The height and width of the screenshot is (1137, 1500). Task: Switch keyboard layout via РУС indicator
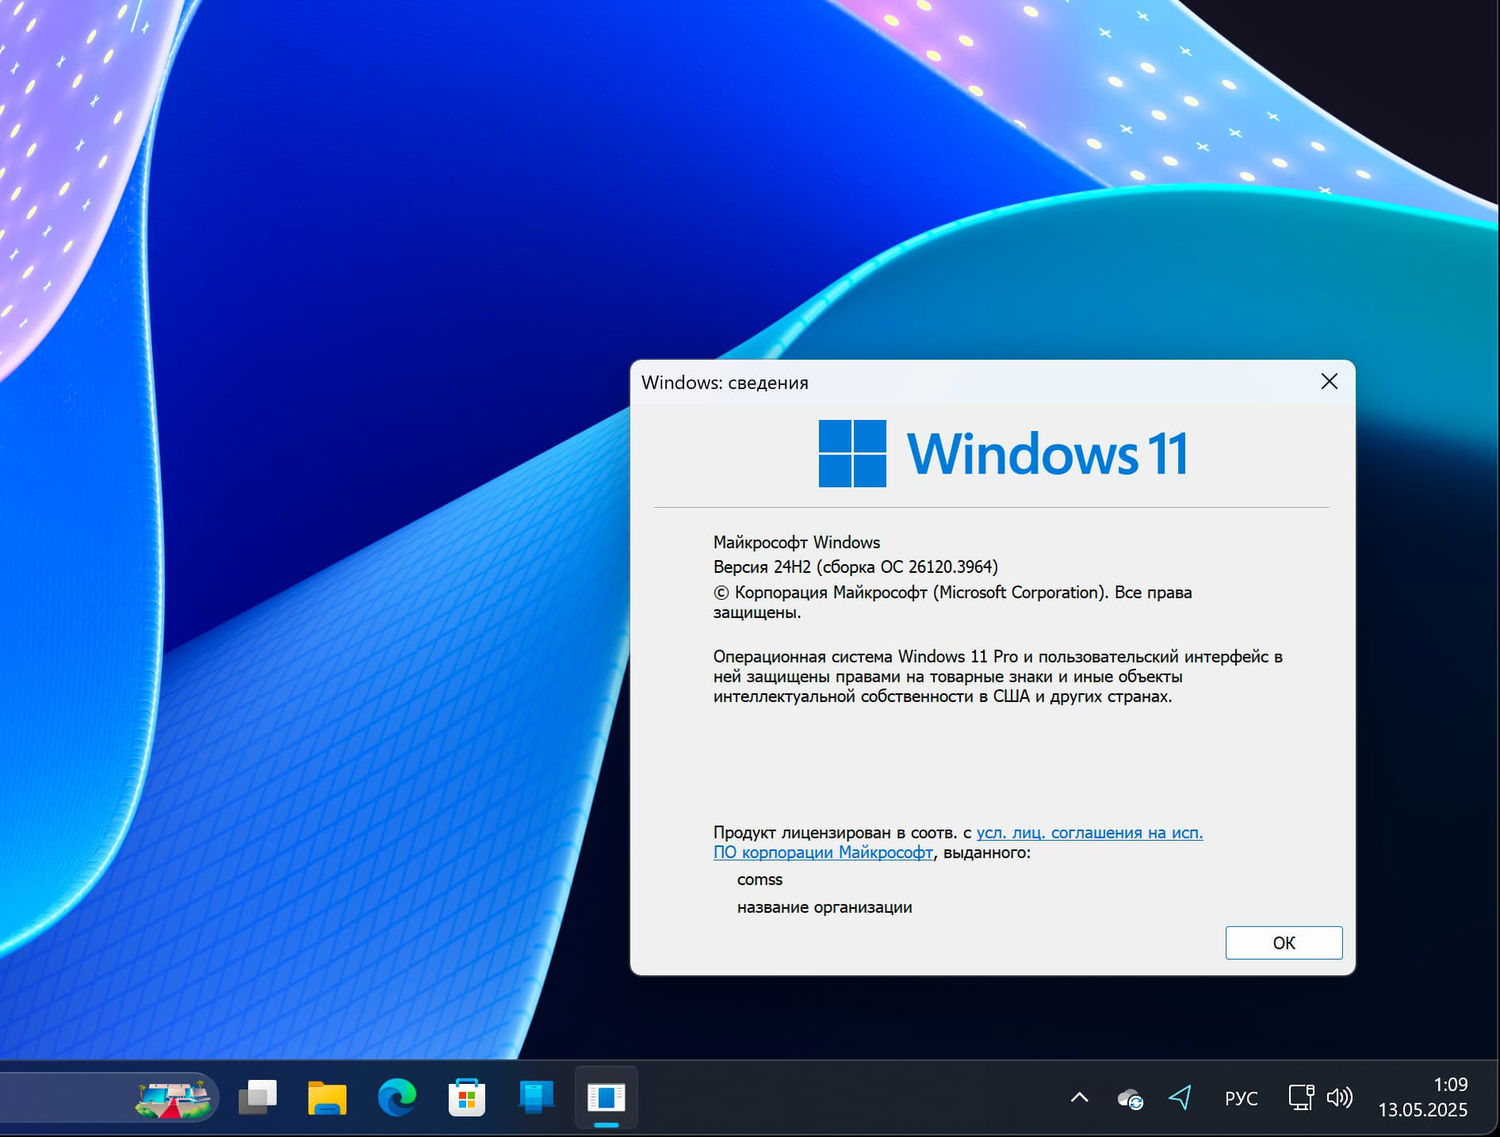[1241, 1097]
